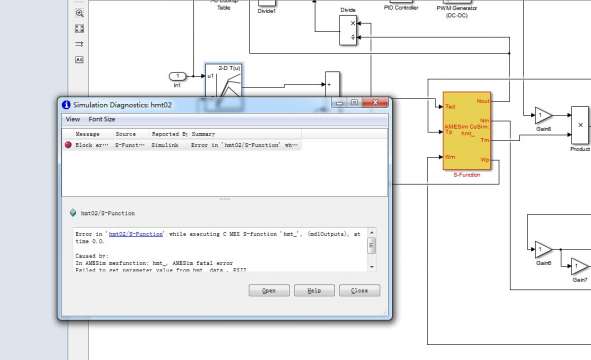The height and width of the screenshot is (360, 591).
Task: Select the orange AMESim S-Function block
Action: [x=467, y=130]
